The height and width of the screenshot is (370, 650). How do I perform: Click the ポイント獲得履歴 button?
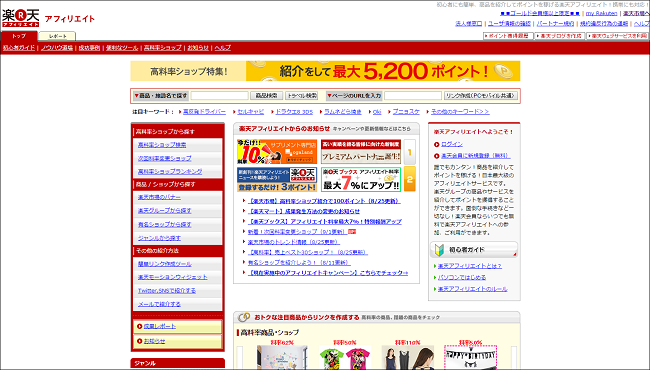(508, 36)
